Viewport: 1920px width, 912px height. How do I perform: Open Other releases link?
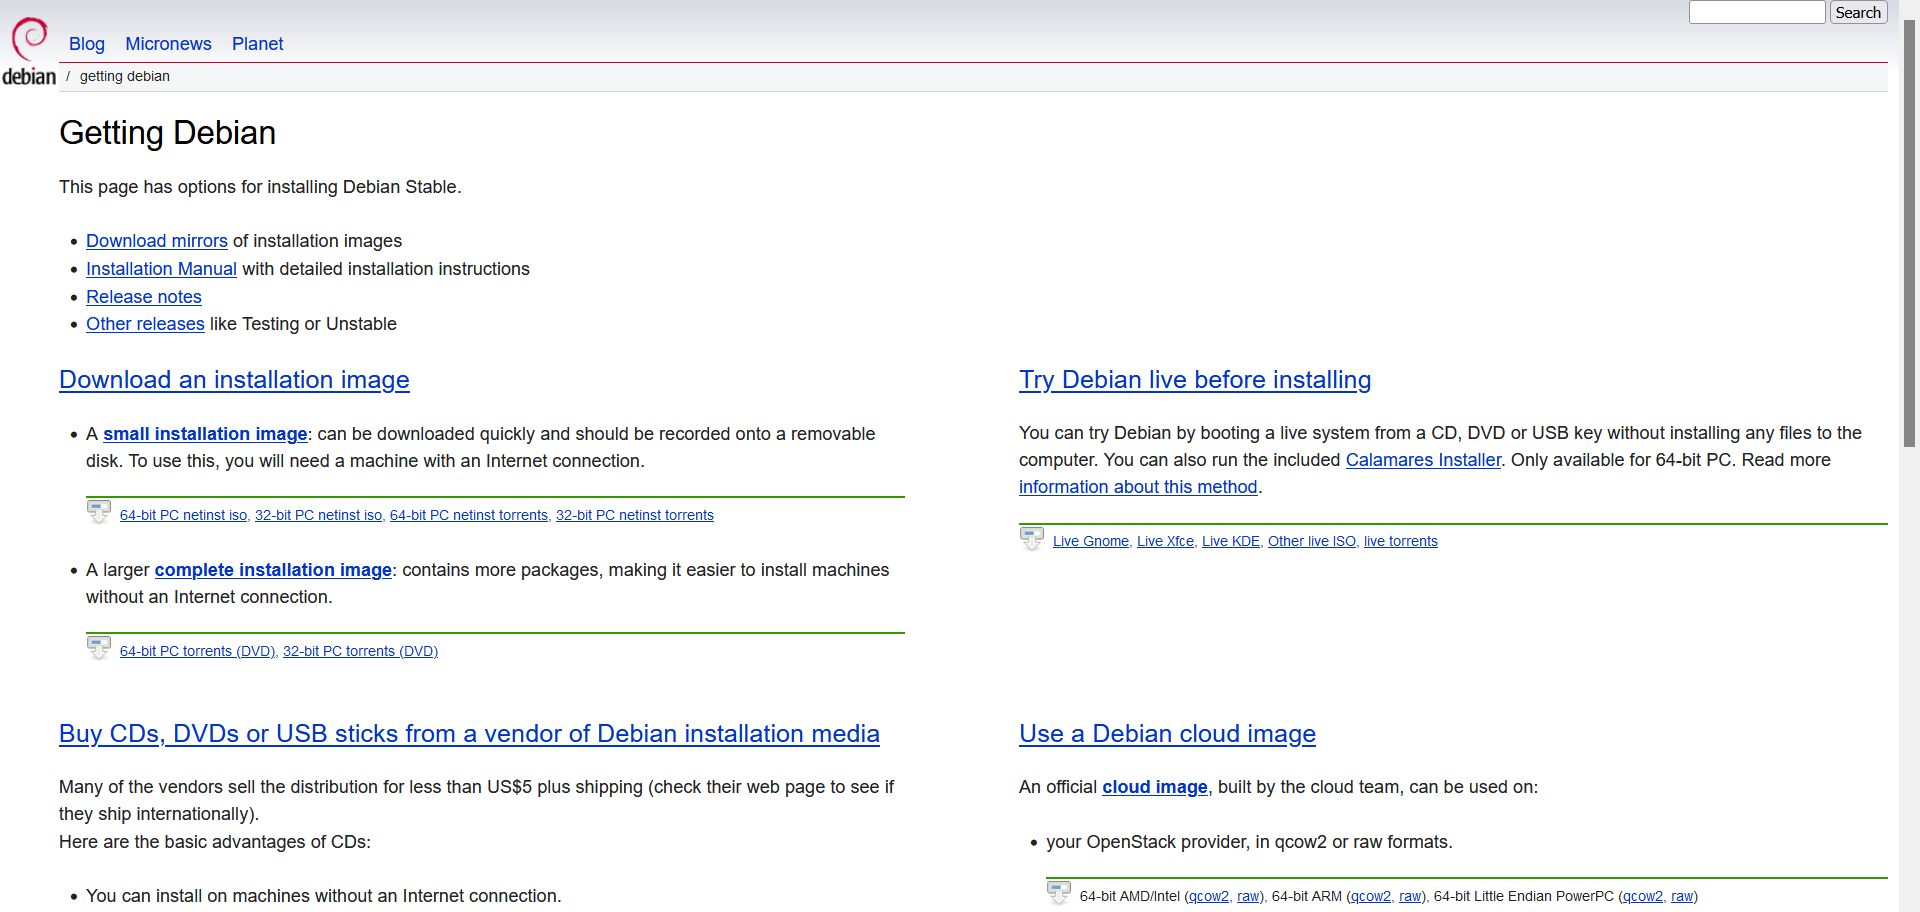coord(145,324)
